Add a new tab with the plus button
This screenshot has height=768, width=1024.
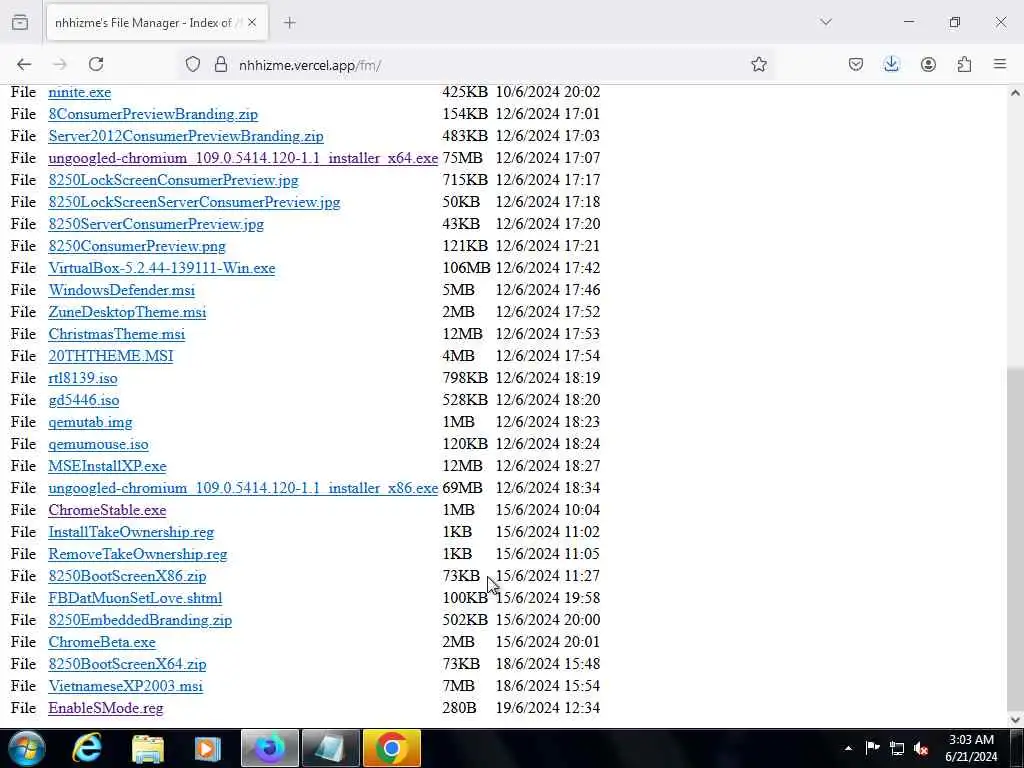click(x=290, y=22)
